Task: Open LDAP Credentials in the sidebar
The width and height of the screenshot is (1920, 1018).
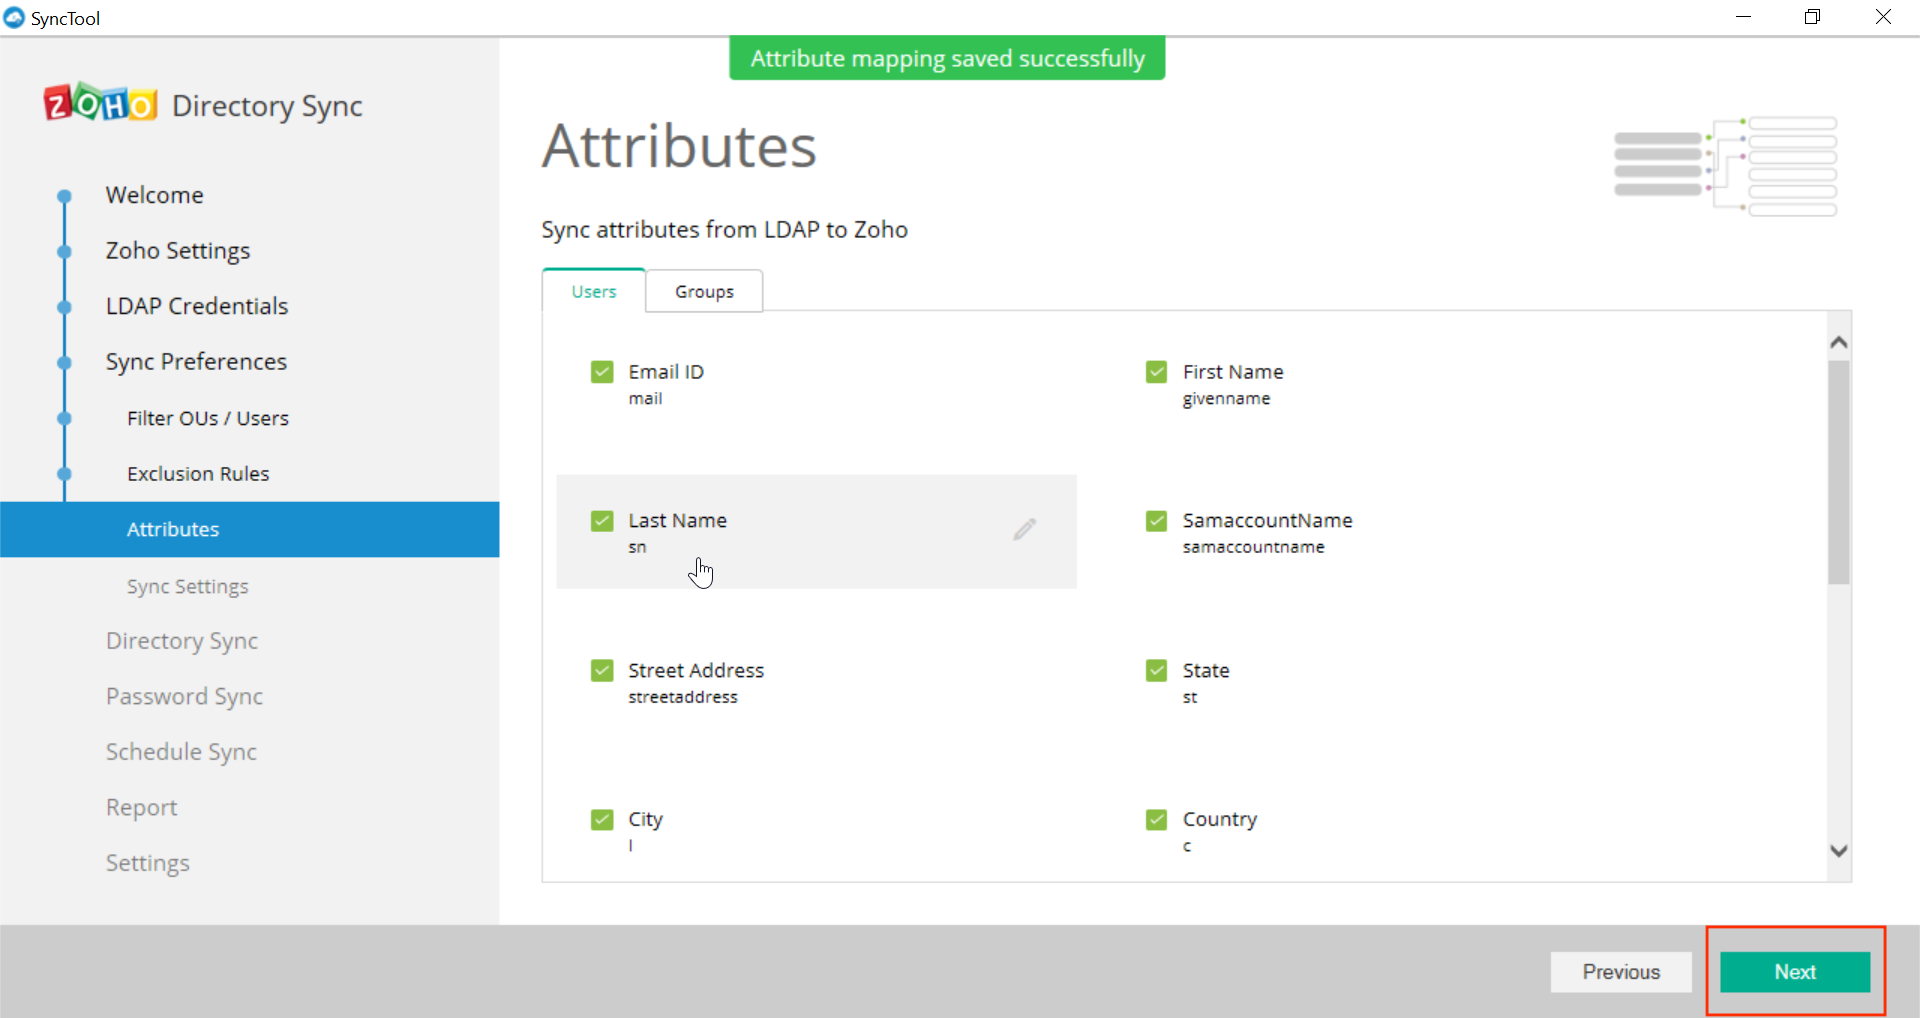Action: [196, 306]
